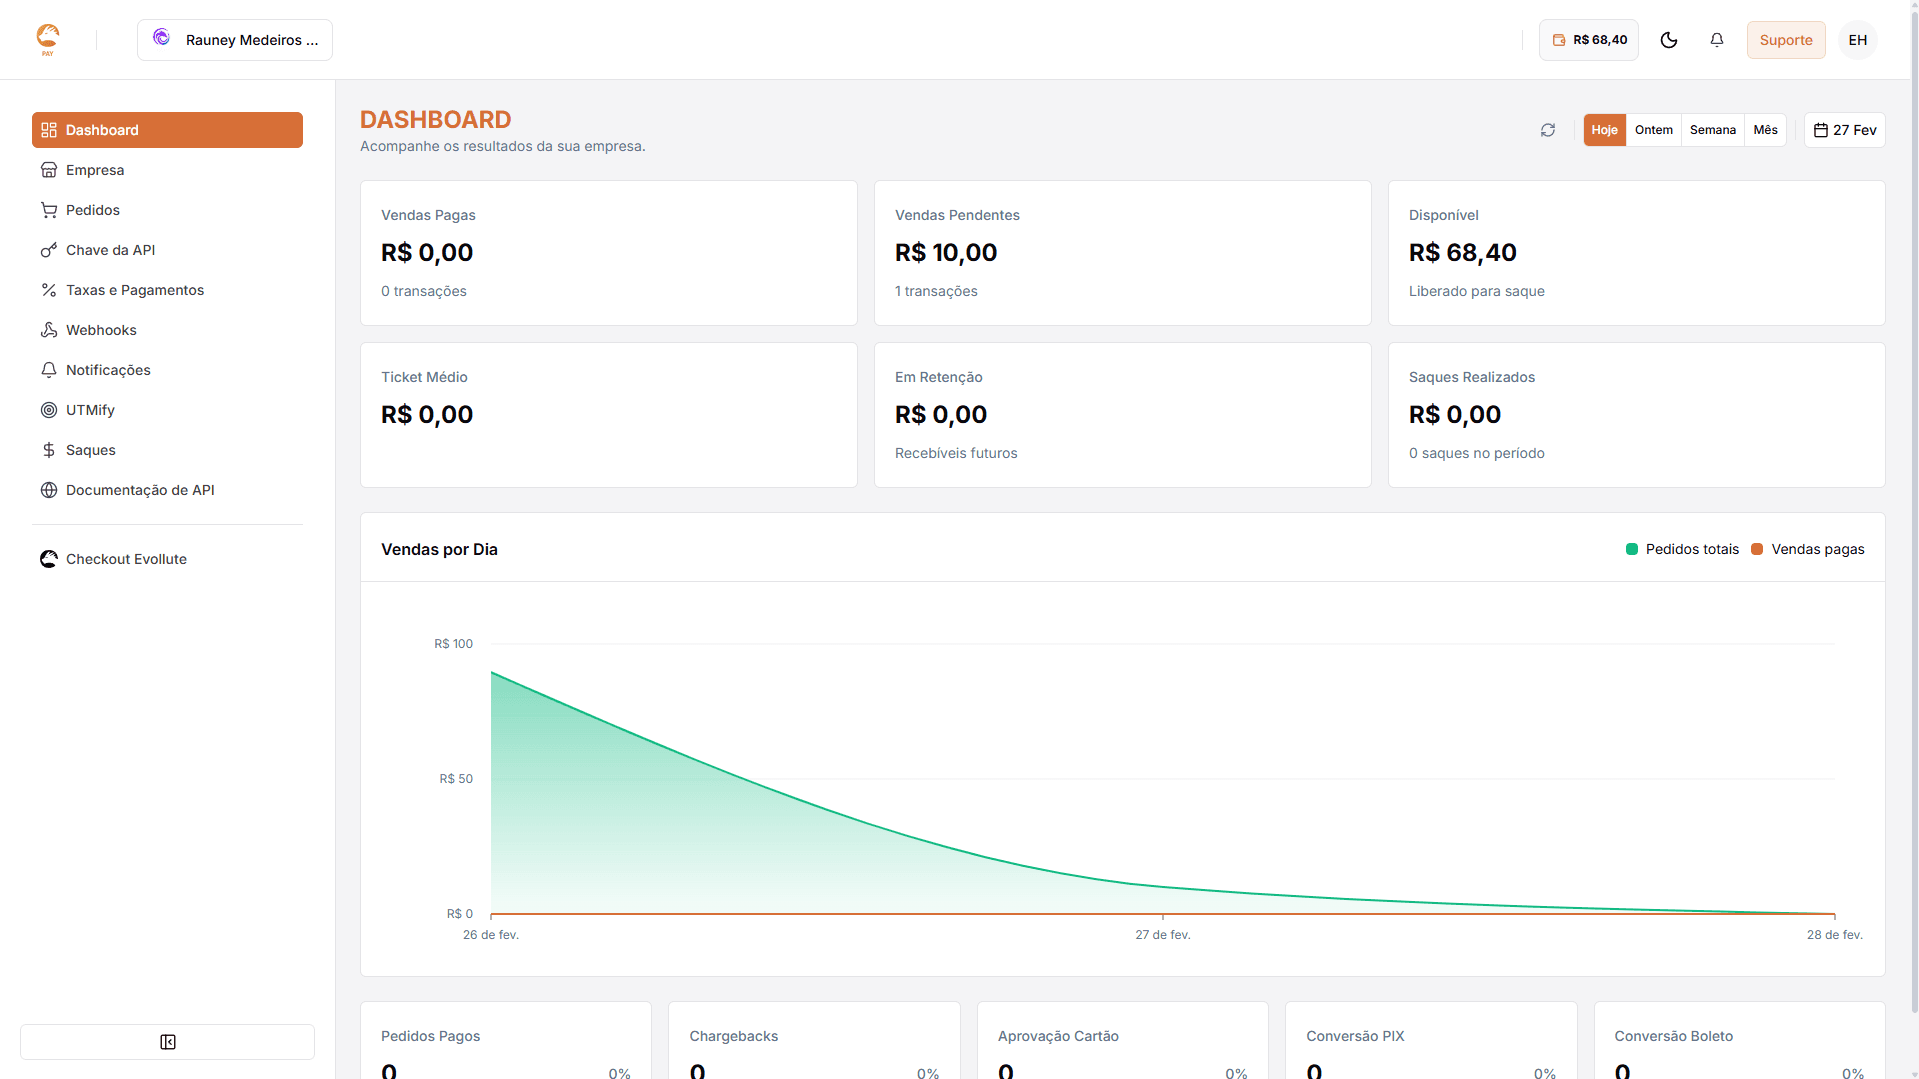Click the 26 de fev. axis label
The height and width of the screenshot is (1079, 1919).
point(490,935)
